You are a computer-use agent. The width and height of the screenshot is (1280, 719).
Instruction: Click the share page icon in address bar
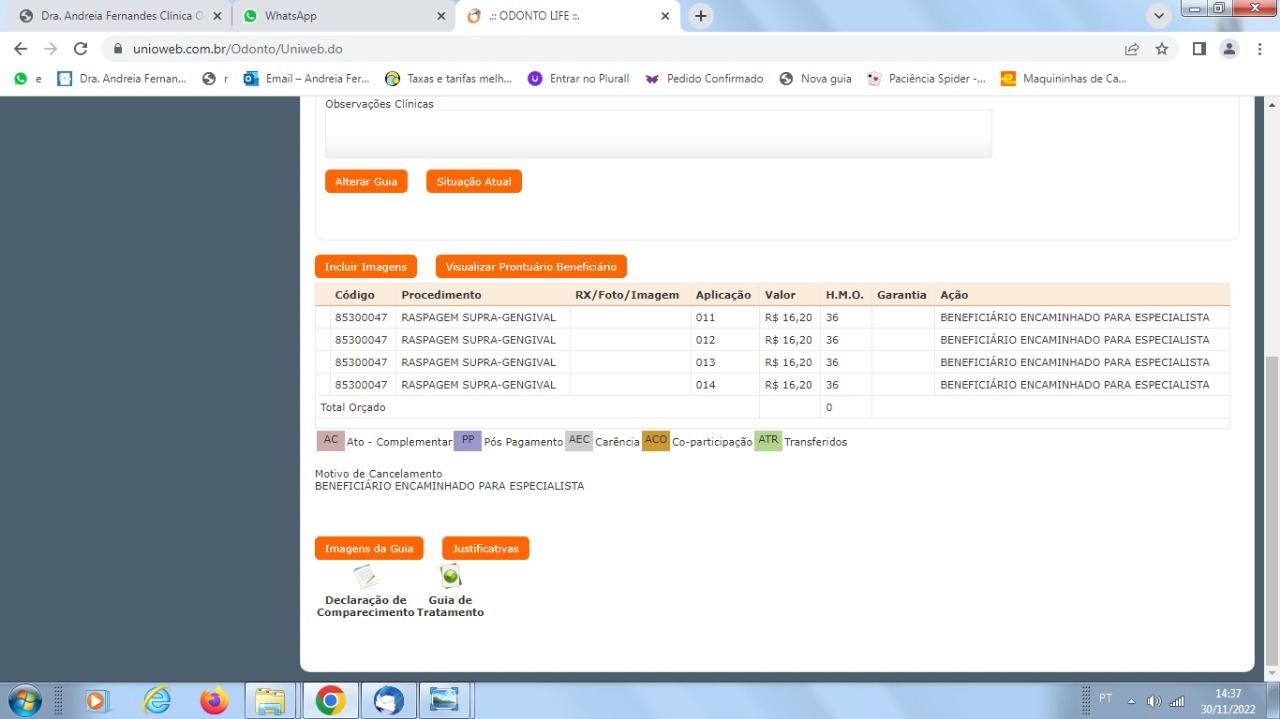click(1132, 49)
